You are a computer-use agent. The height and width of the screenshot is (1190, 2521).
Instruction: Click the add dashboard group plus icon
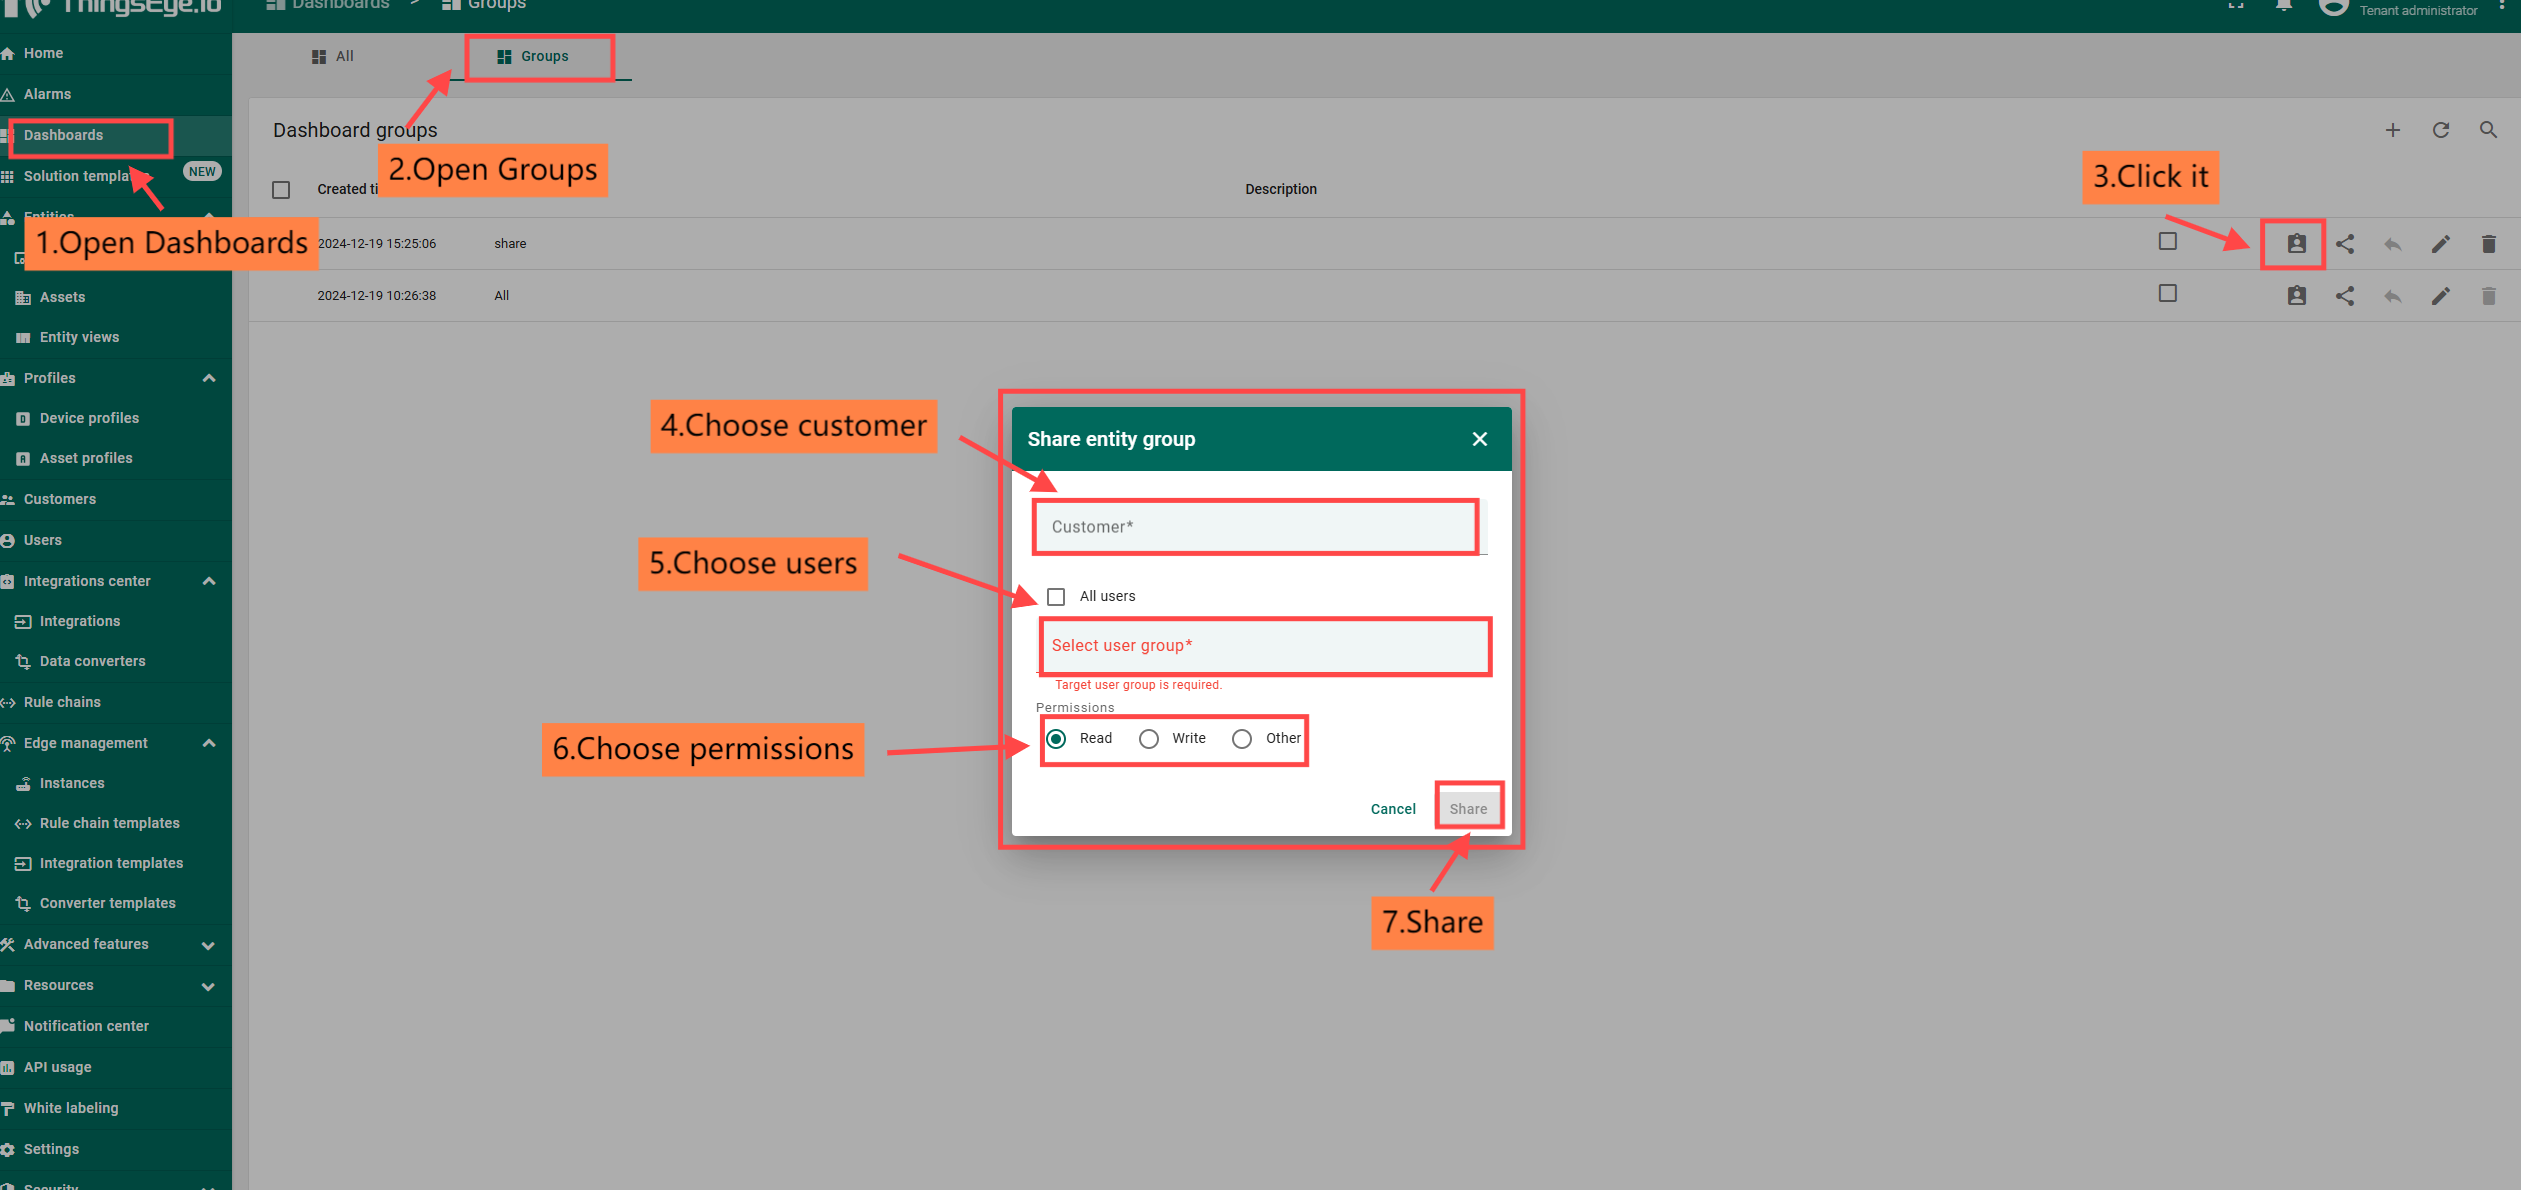click(x=2392, y=130)
